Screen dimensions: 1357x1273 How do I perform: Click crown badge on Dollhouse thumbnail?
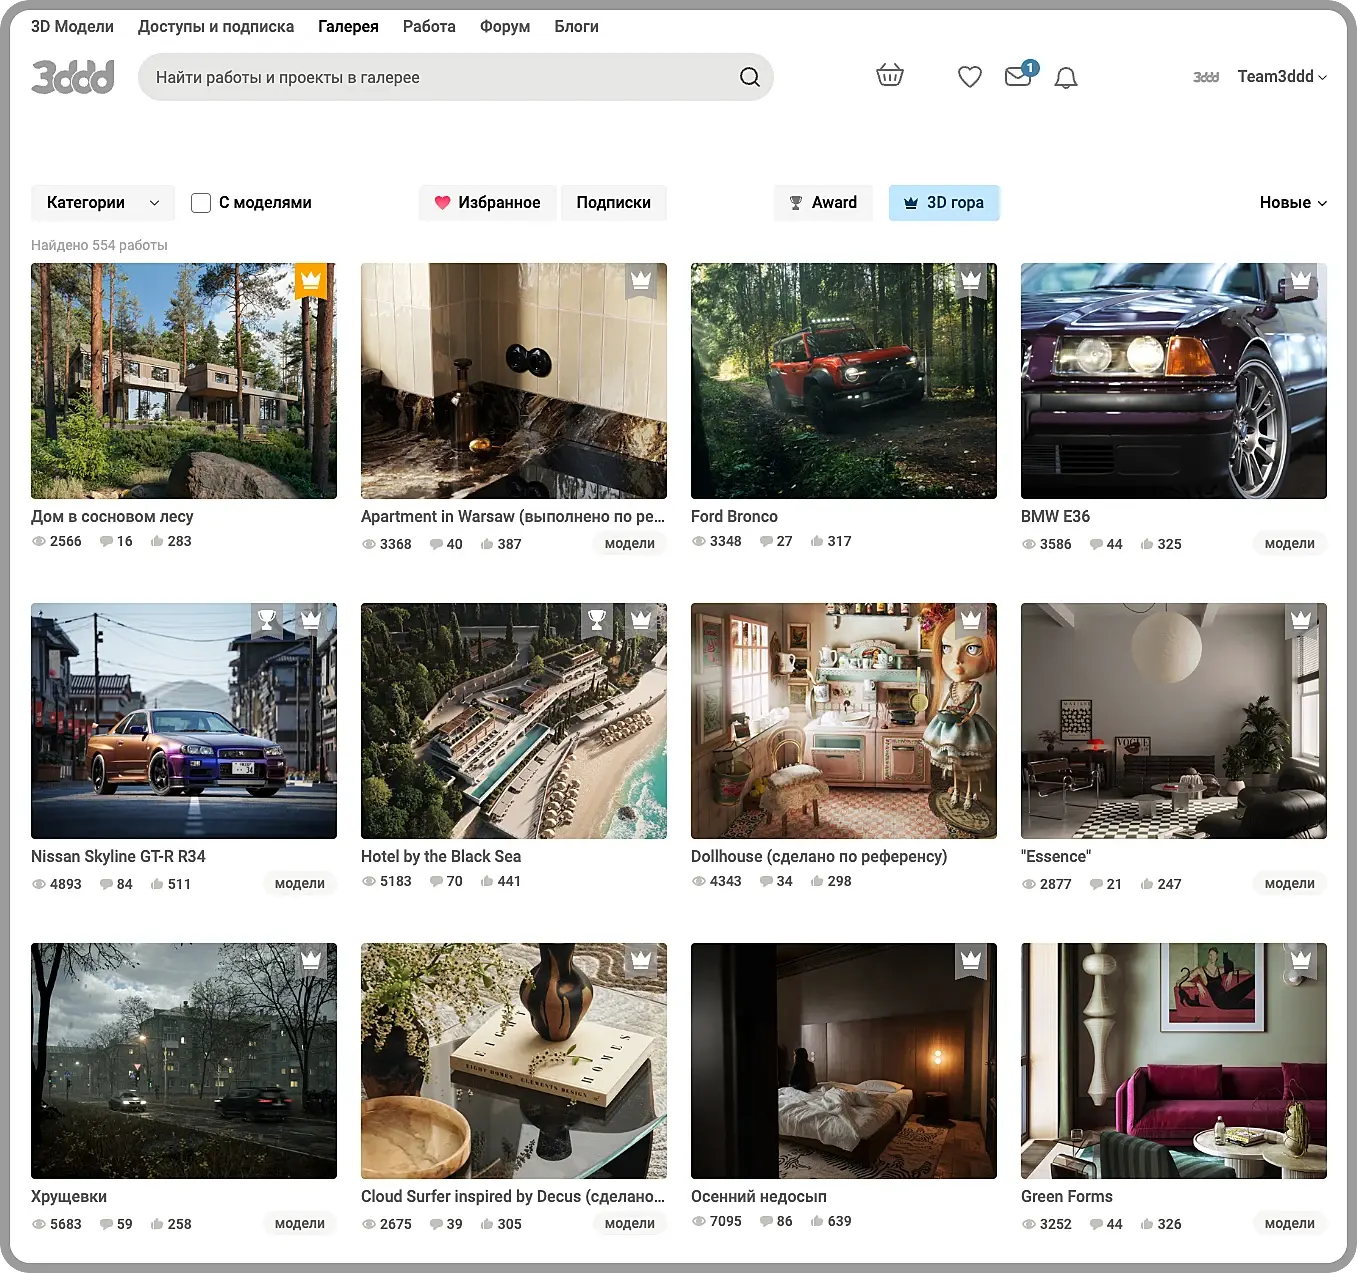[x=971, y=621]
